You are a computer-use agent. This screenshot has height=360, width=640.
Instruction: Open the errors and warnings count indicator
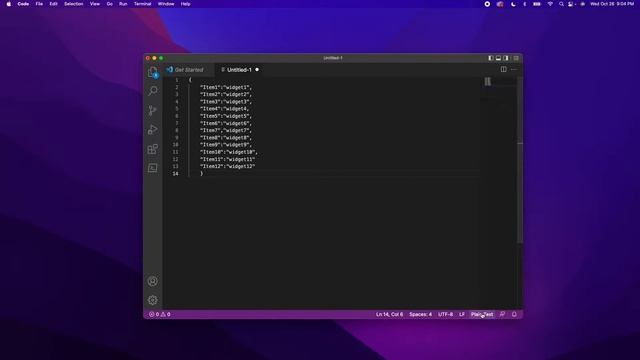[x=160, y=314]
